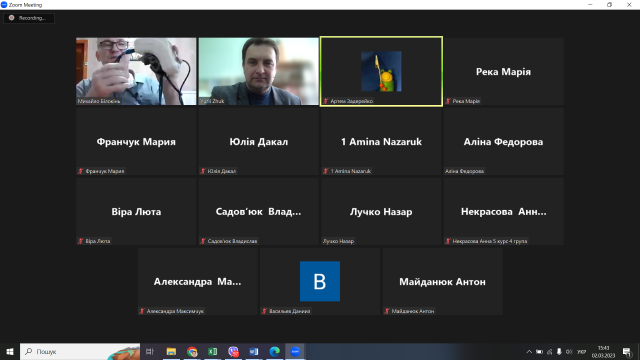Click the large Некрасова Анн... name
The height and width of the screenshot is (360, 640).
[x=503, y=211]
